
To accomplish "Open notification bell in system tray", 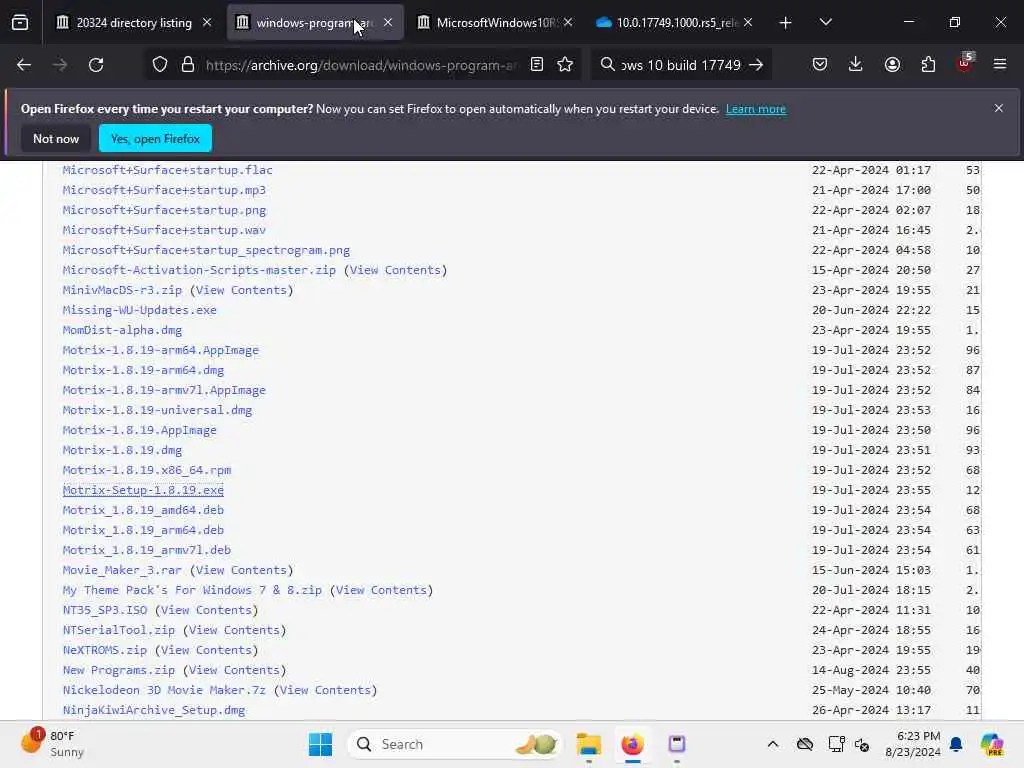I will coord(956,744).
